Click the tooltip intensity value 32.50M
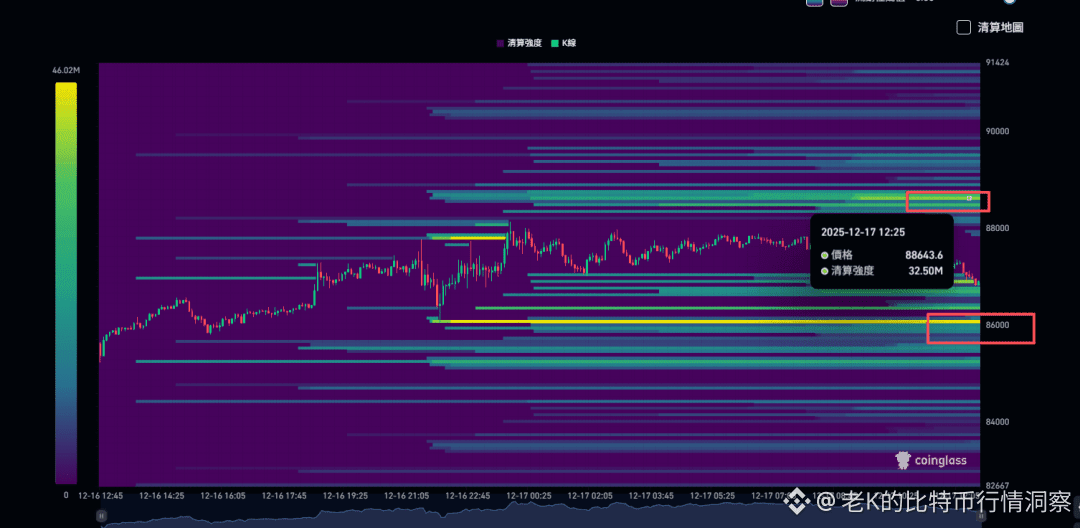The image size is (1080, 528). click(926, 271)
